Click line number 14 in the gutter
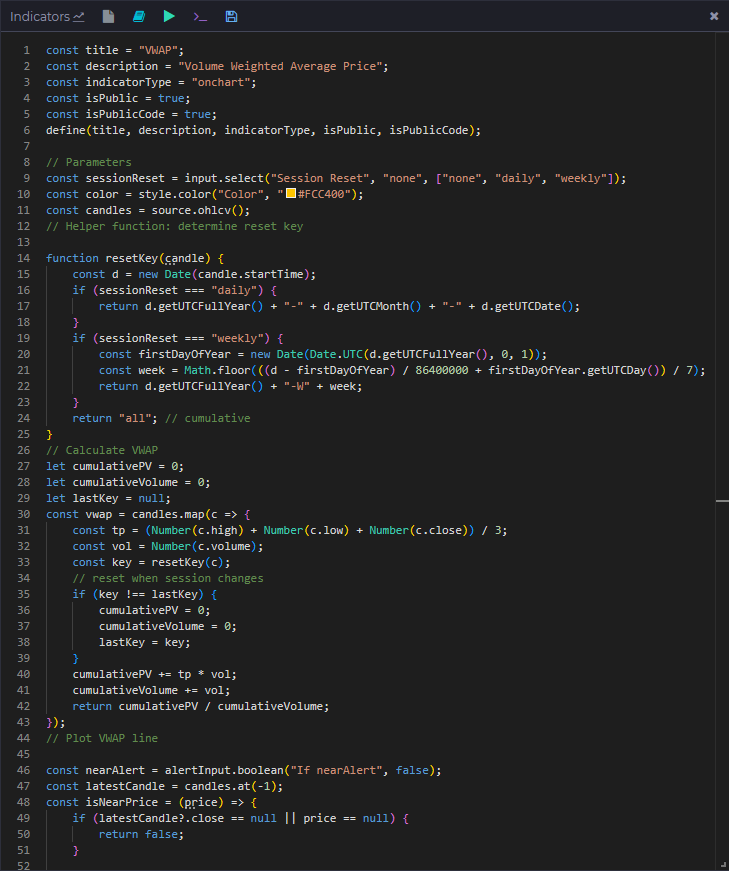 click(23, 258)
